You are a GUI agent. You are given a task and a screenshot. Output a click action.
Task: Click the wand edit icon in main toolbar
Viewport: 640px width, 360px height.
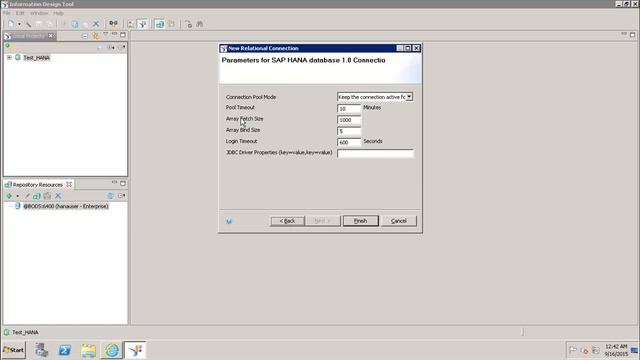coord(28,24)
